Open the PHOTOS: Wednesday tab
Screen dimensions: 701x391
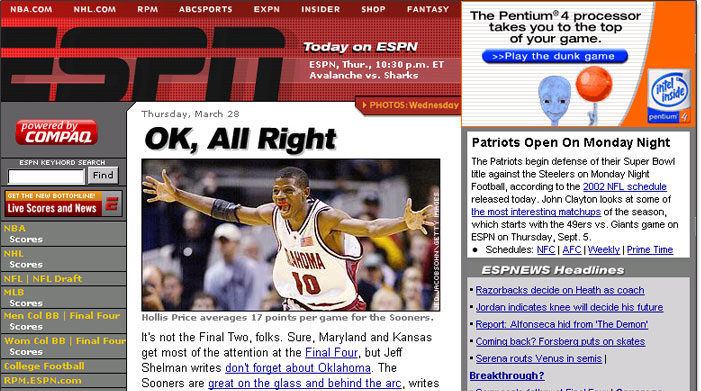(x=410, y=105)
